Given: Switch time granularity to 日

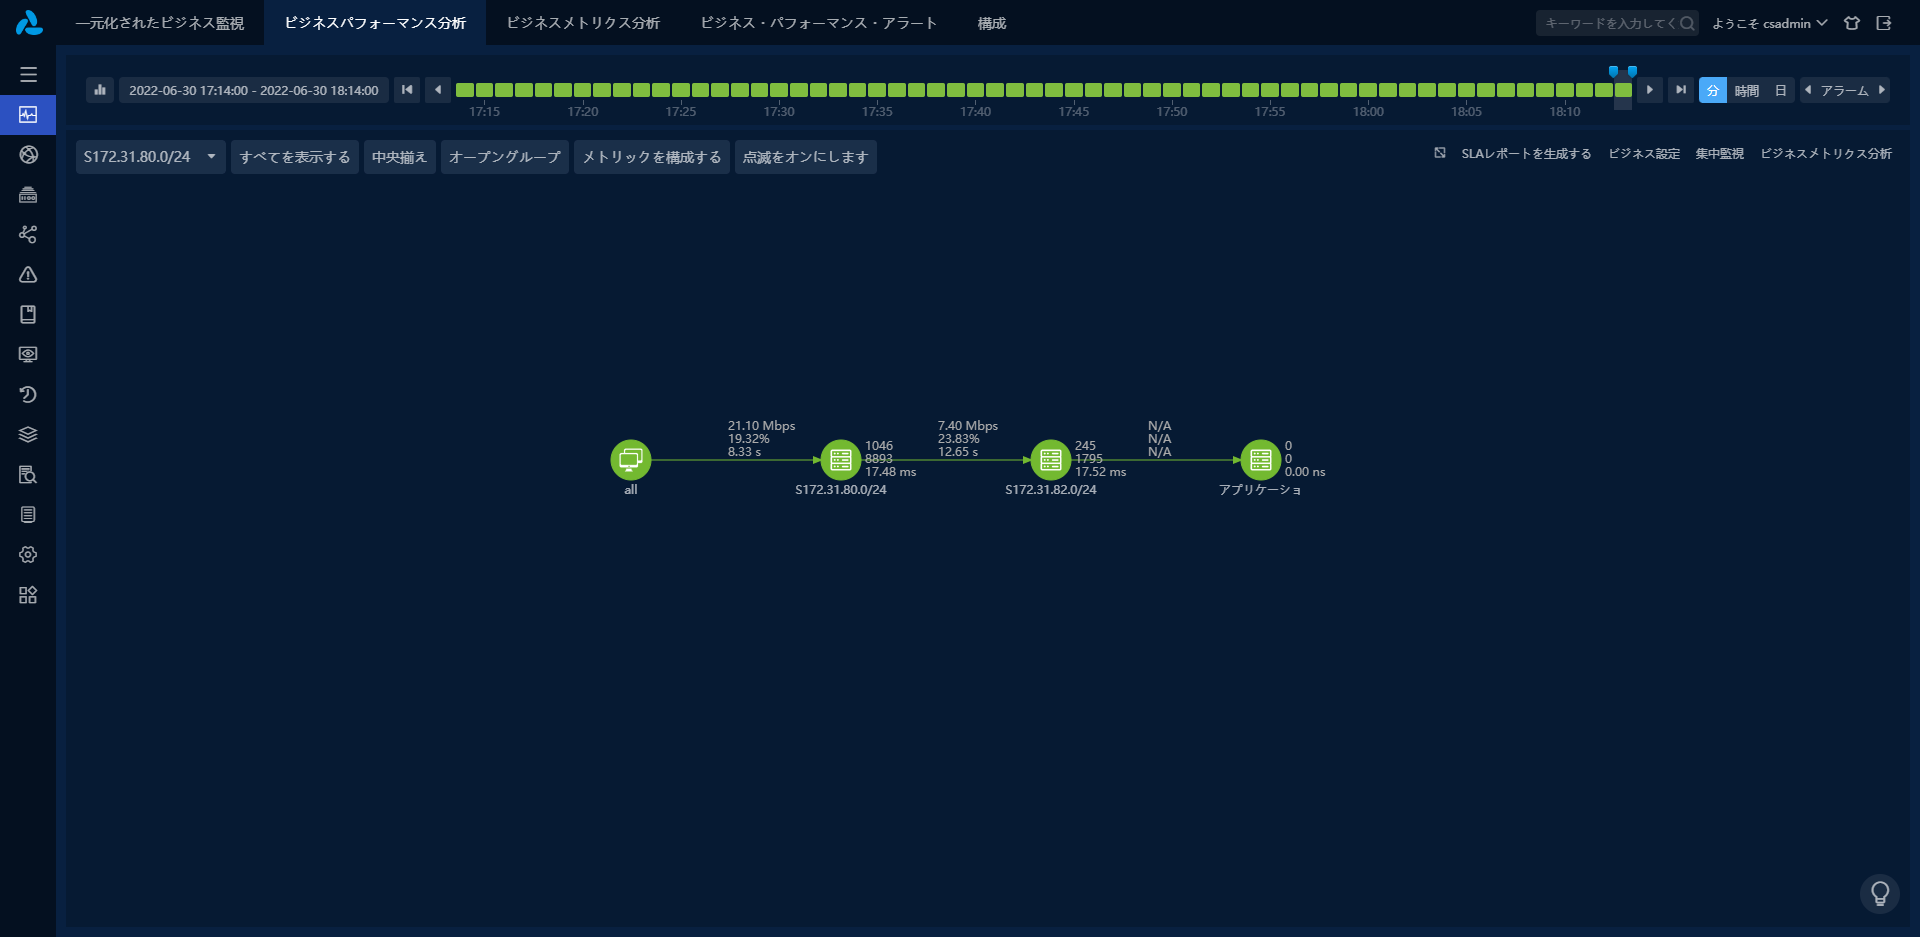Looking at the screenshot, I should coord(1780,91).
